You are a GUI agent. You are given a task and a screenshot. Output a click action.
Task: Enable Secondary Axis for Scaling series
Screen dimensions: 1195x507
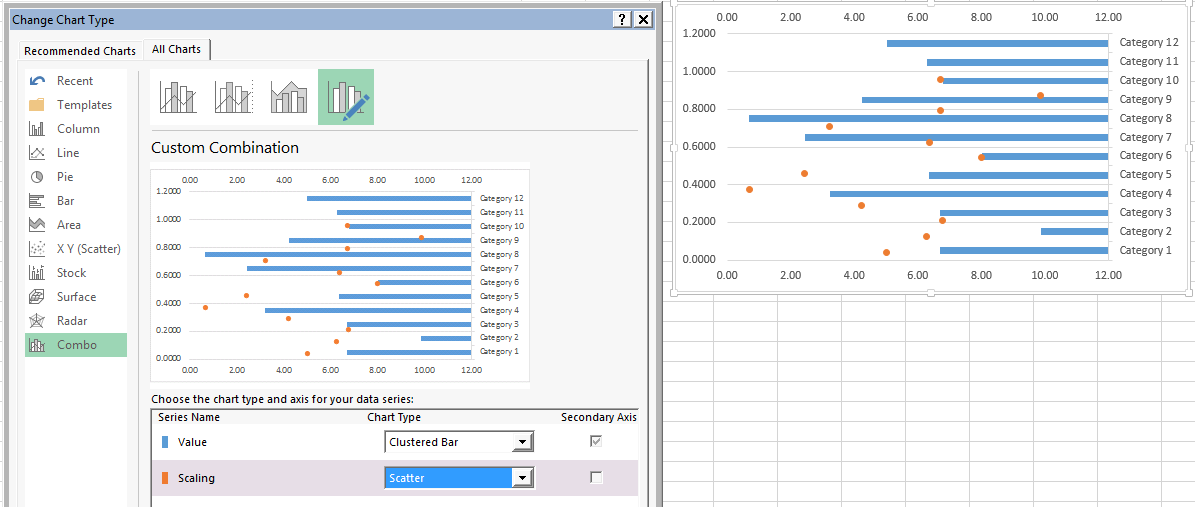click(597, 477)
